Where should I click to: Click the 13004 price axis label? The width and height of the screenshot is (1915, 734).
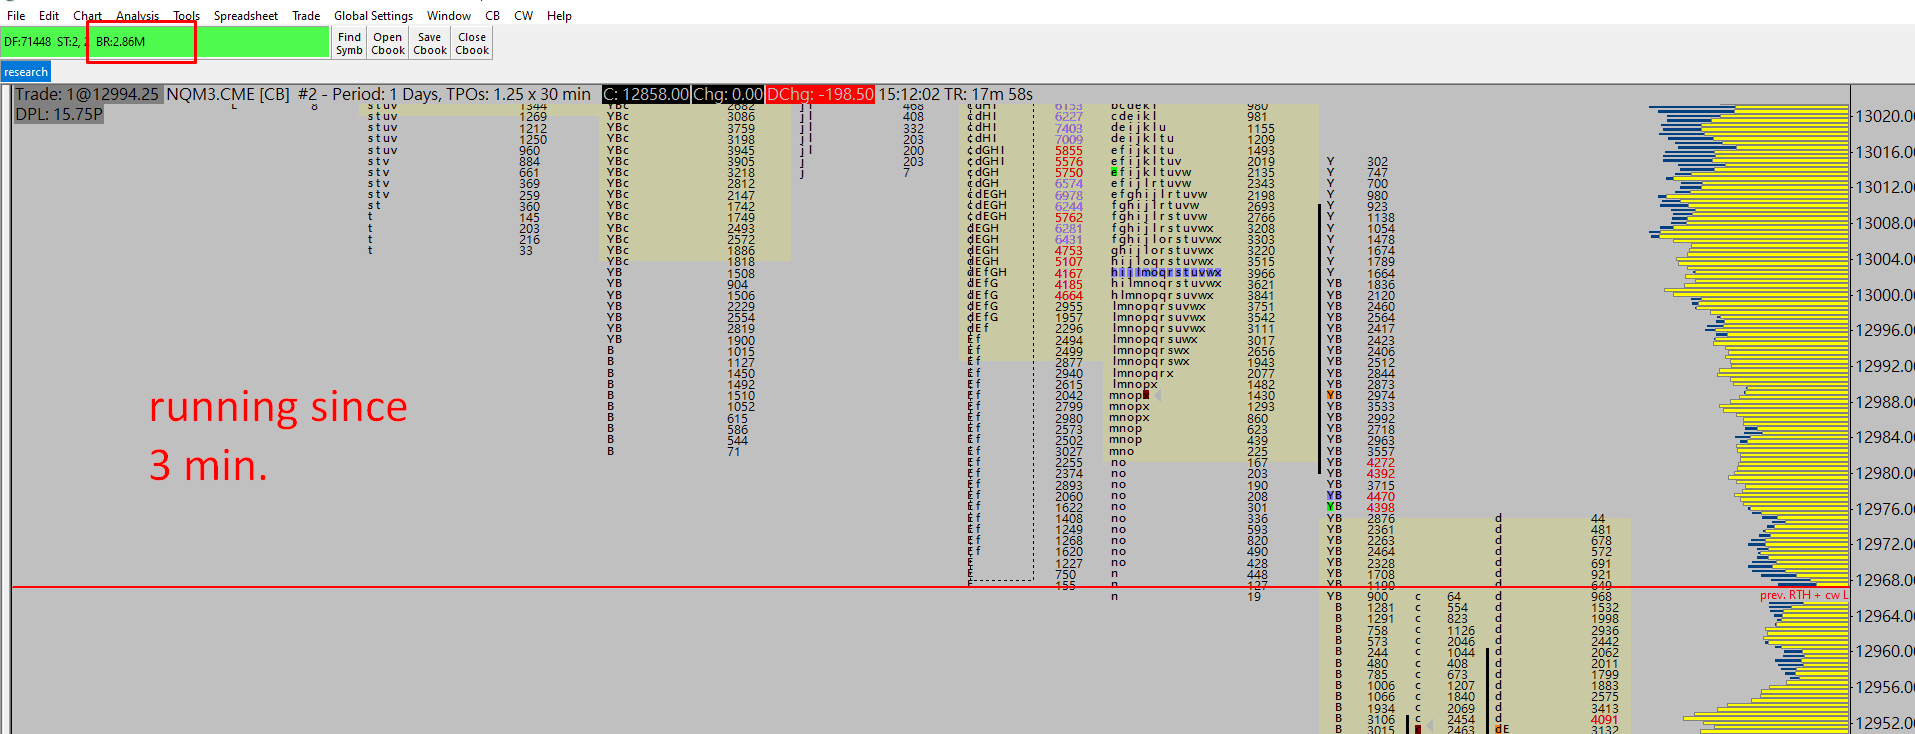(1885, 259)
